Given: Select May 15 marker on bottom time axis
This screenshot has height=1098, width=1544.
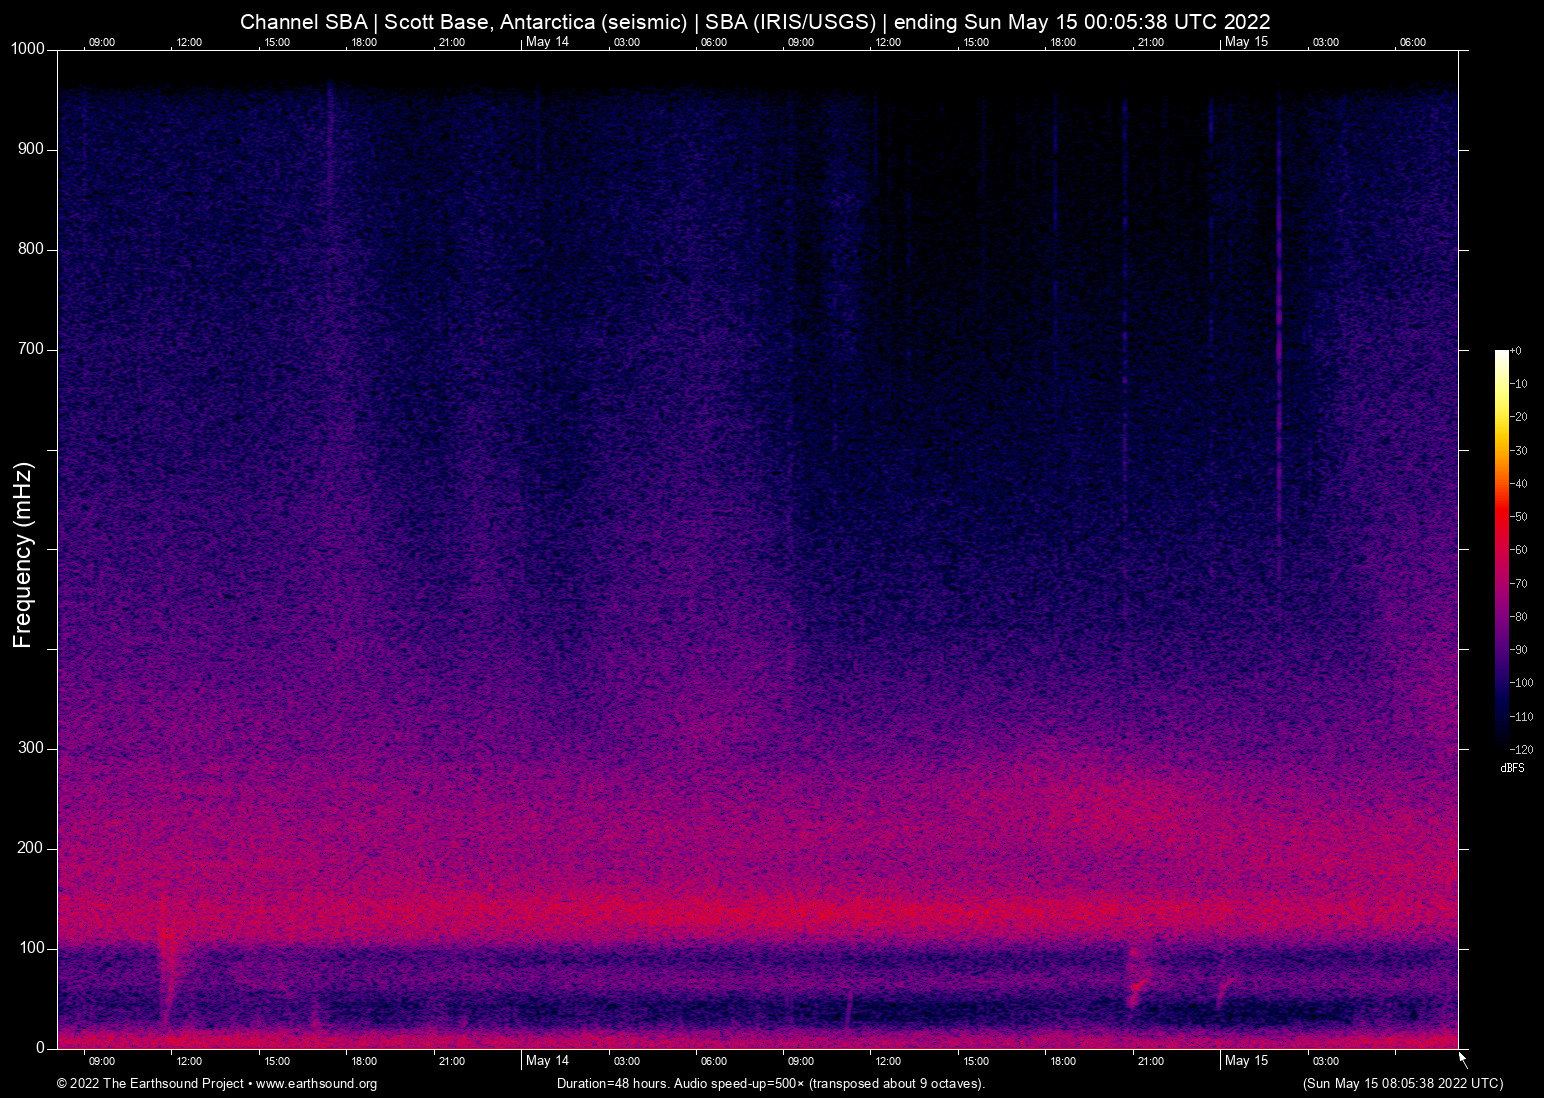Looking at the screenshot, I should point(1246,1061).
